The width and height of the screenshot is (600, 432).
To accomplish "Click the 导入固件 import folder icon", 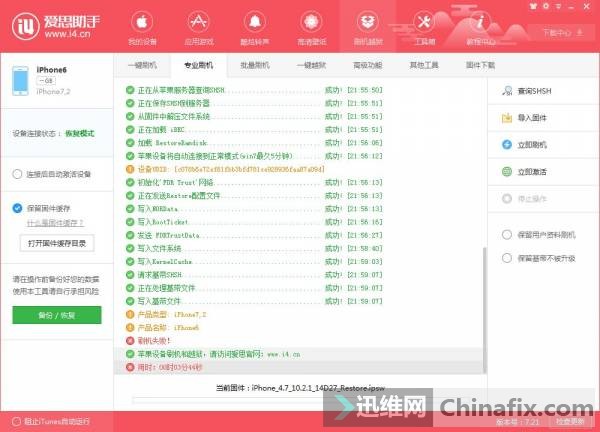I will tap(507, 118).
